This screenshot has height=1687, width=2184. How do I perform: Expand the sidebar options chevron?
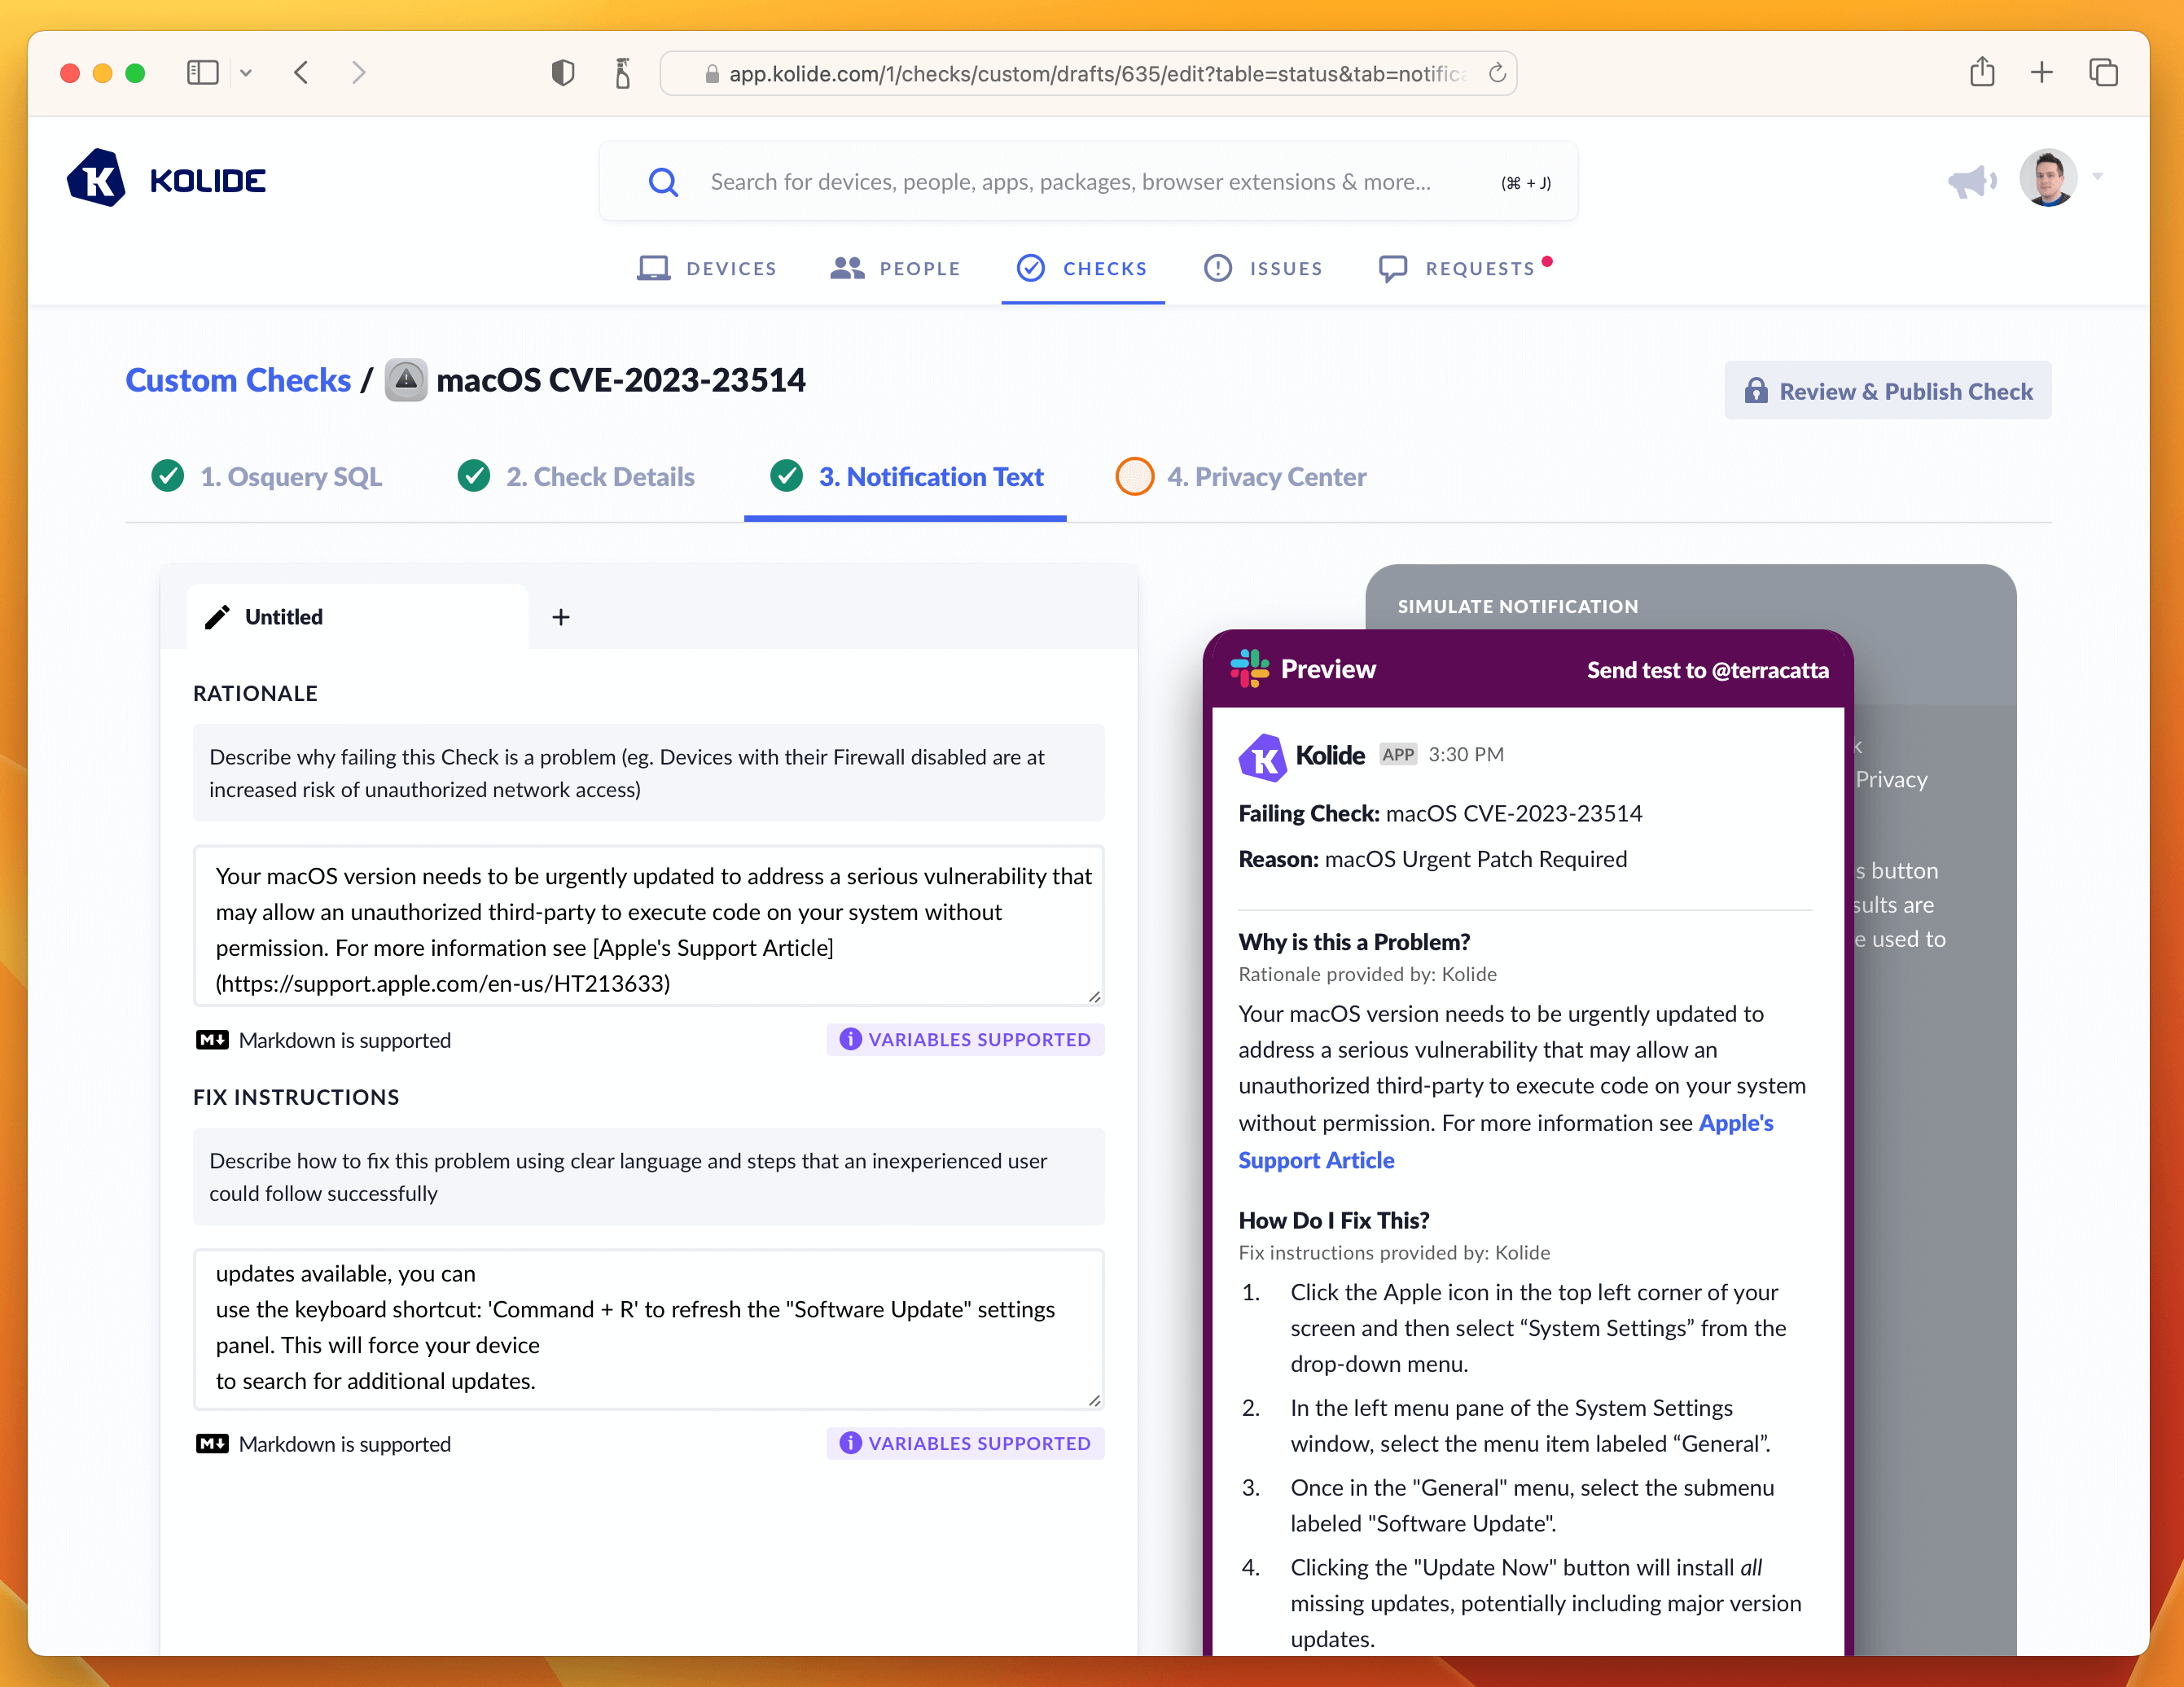(x=246, y=73)
